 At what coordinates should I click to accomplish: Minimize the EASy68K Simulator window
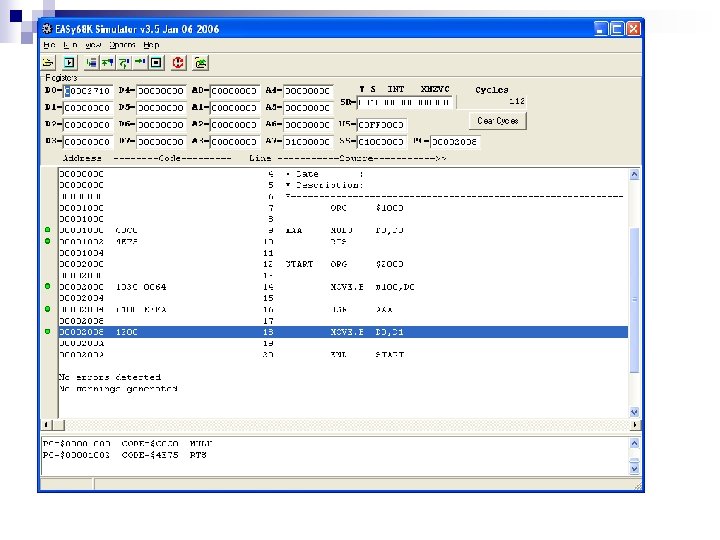coord(600,29)
